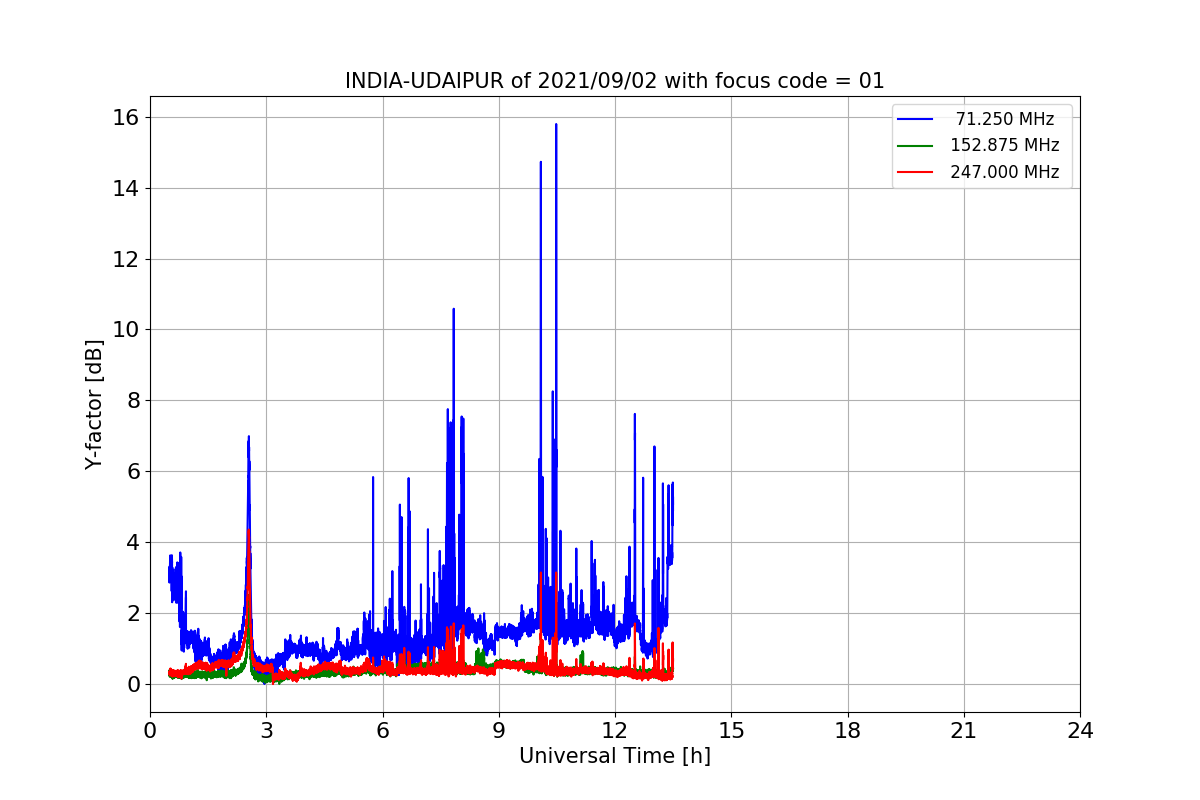The image size is (1200, 800).
Task: Click the x-axis tick label 9
Action: (498, 730)
